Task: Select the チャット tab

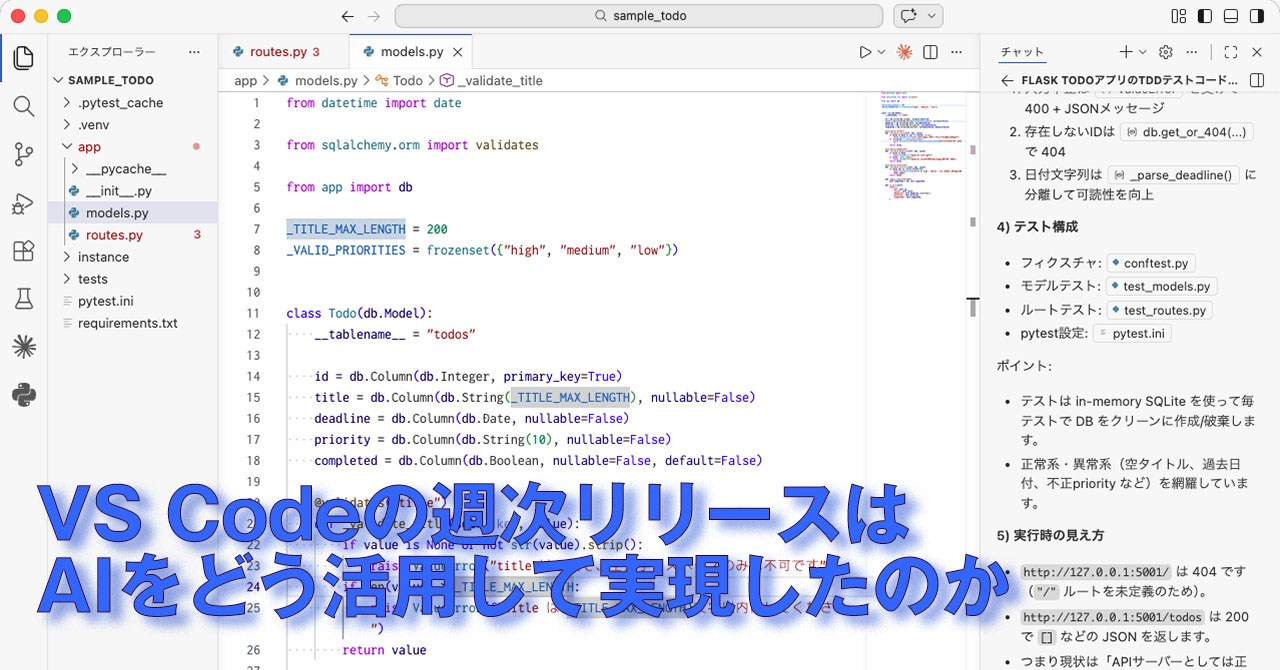Action: coord(1022,52)
